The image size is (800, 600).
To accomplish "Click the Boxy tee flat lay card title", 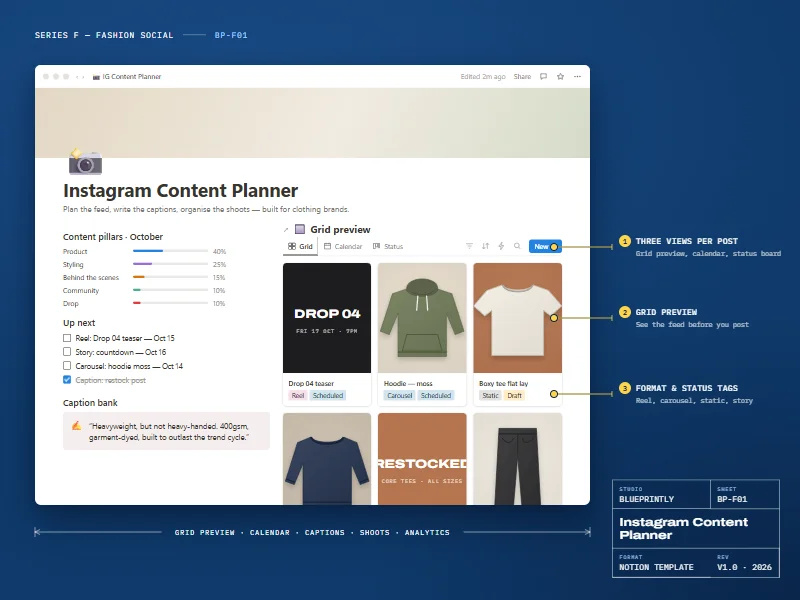I will [504, 384].
